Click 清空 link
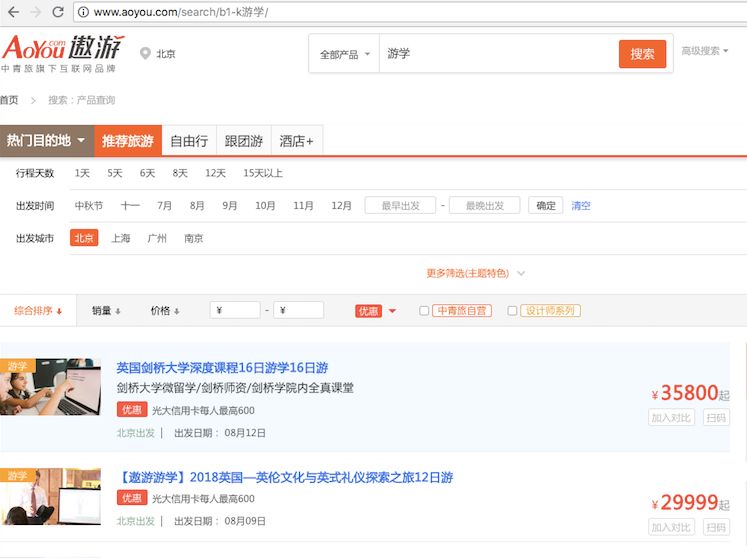This screenshot has height=558, width=747. pos(581,205)
